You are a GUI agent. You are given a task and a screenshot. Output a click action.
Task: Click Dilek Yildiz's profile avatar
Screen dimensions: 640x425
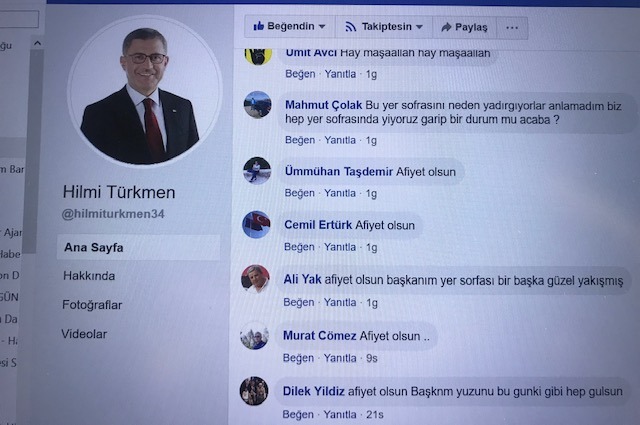tap(254, 391)
